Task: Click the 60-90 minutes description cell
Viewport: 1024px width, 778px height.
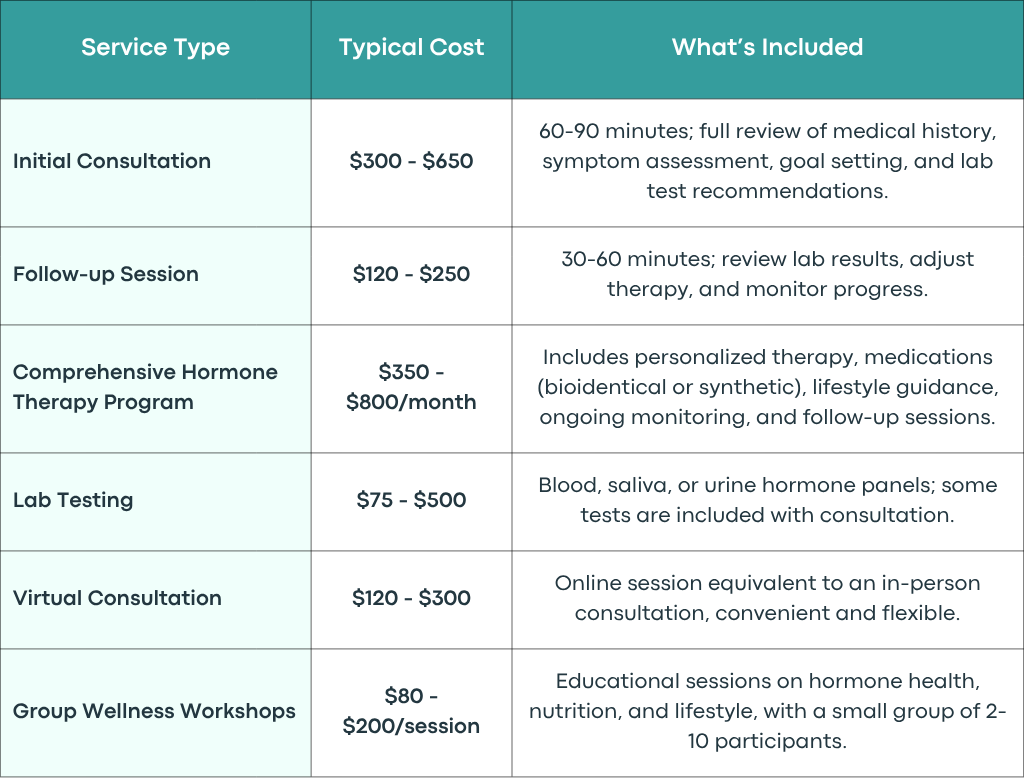Action: click(x=767, y=161)
